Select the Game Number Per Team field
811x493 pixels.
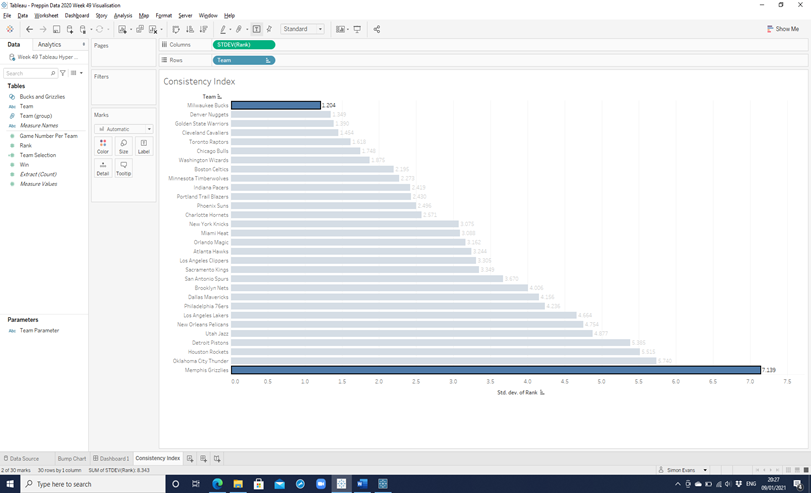(49, 136)
